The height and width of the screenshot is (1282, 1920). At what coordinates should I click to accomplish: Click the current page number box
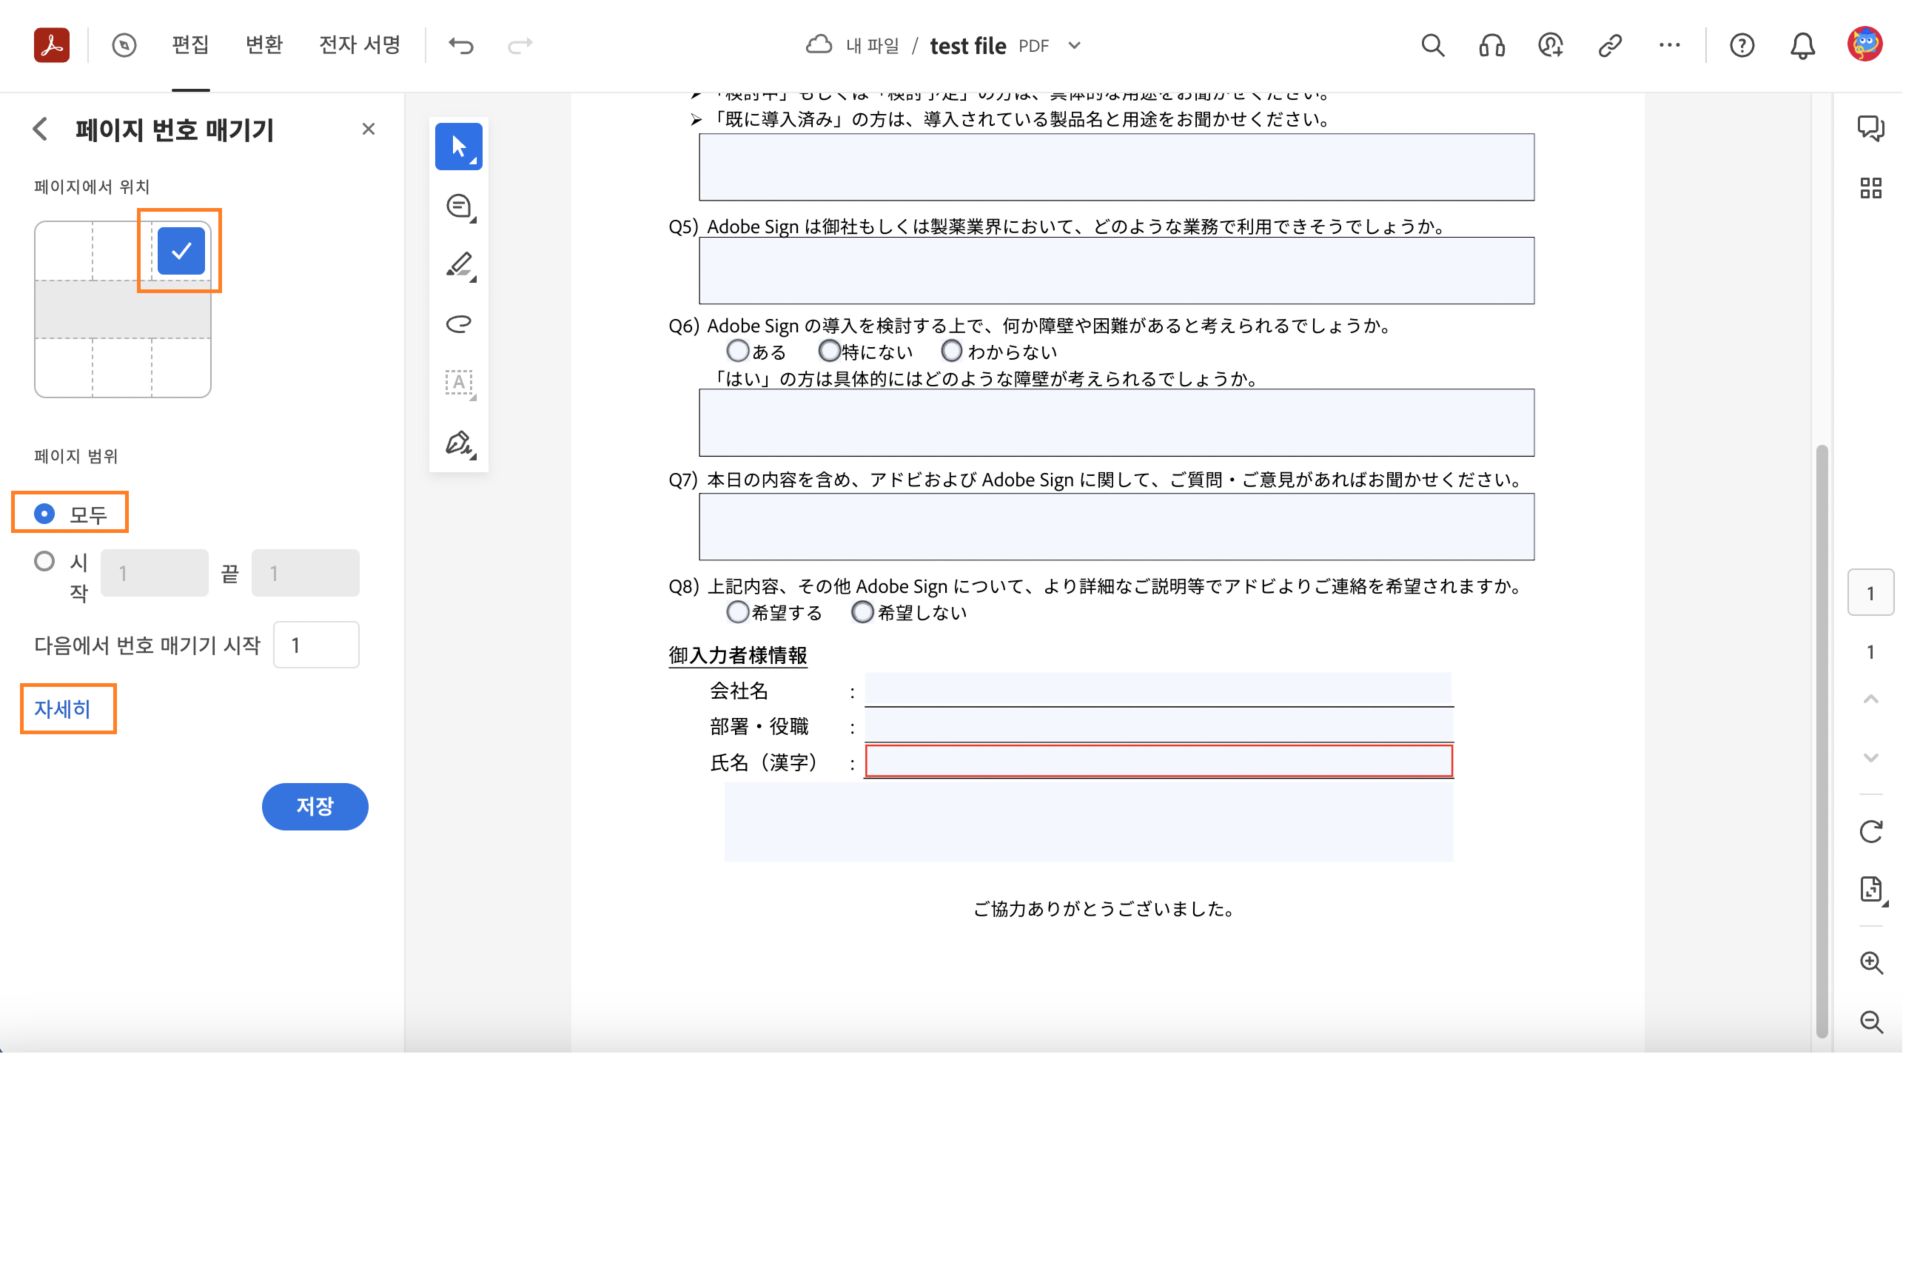coord(1870,593)
